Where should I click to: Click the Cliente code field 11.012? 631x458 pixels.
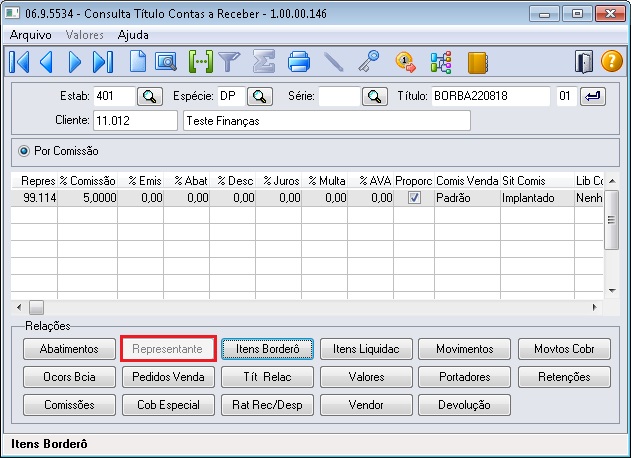coord(135,121)
